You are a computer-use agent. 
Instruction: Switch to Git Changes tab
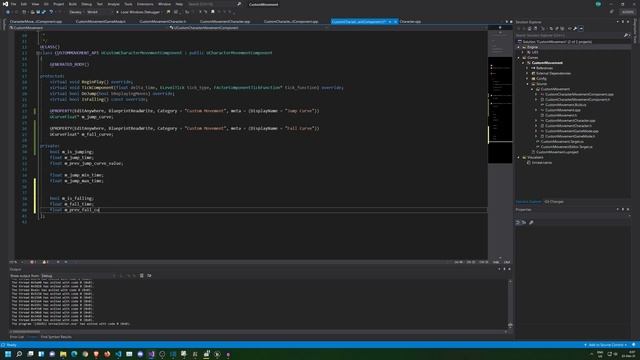pos(554,202)
